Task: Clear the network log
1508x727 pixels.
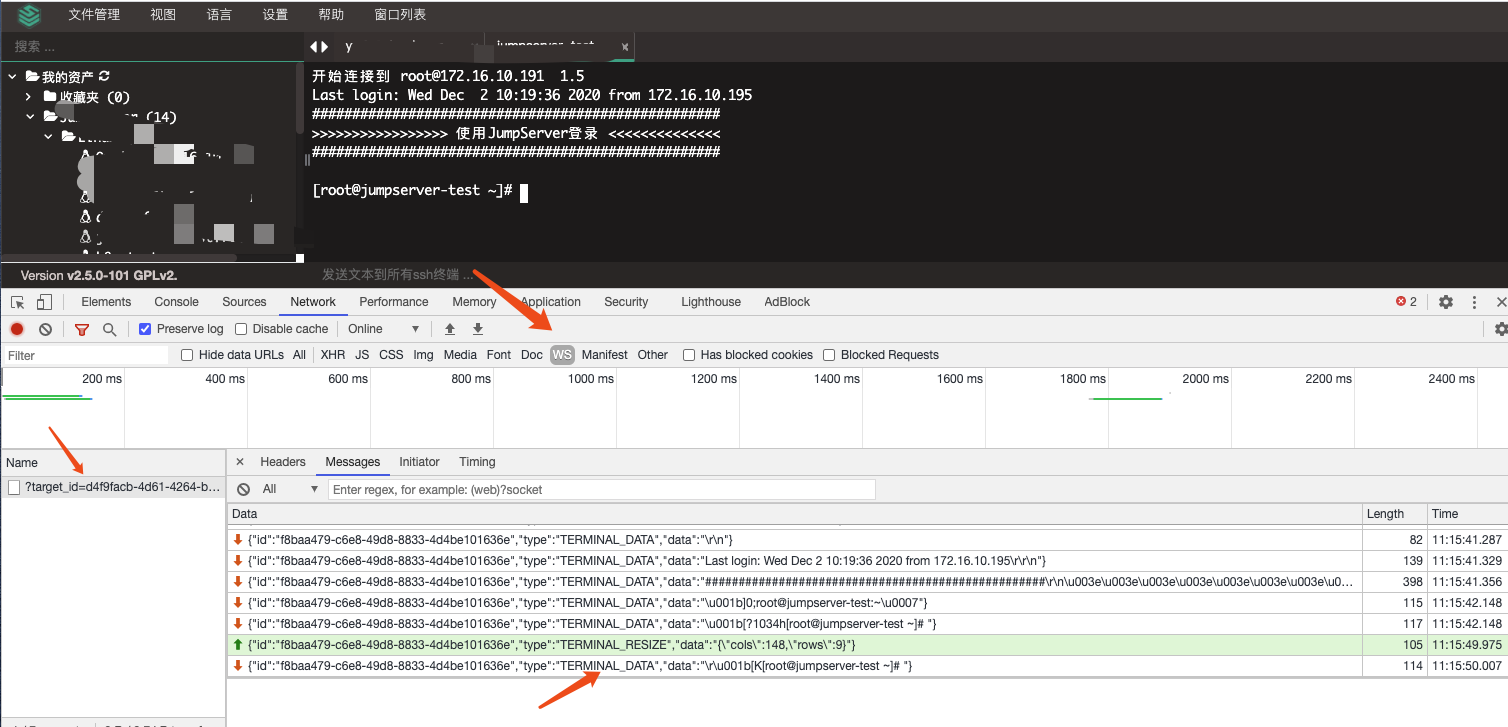Action: pyautogui.click(x=45, y=328)
